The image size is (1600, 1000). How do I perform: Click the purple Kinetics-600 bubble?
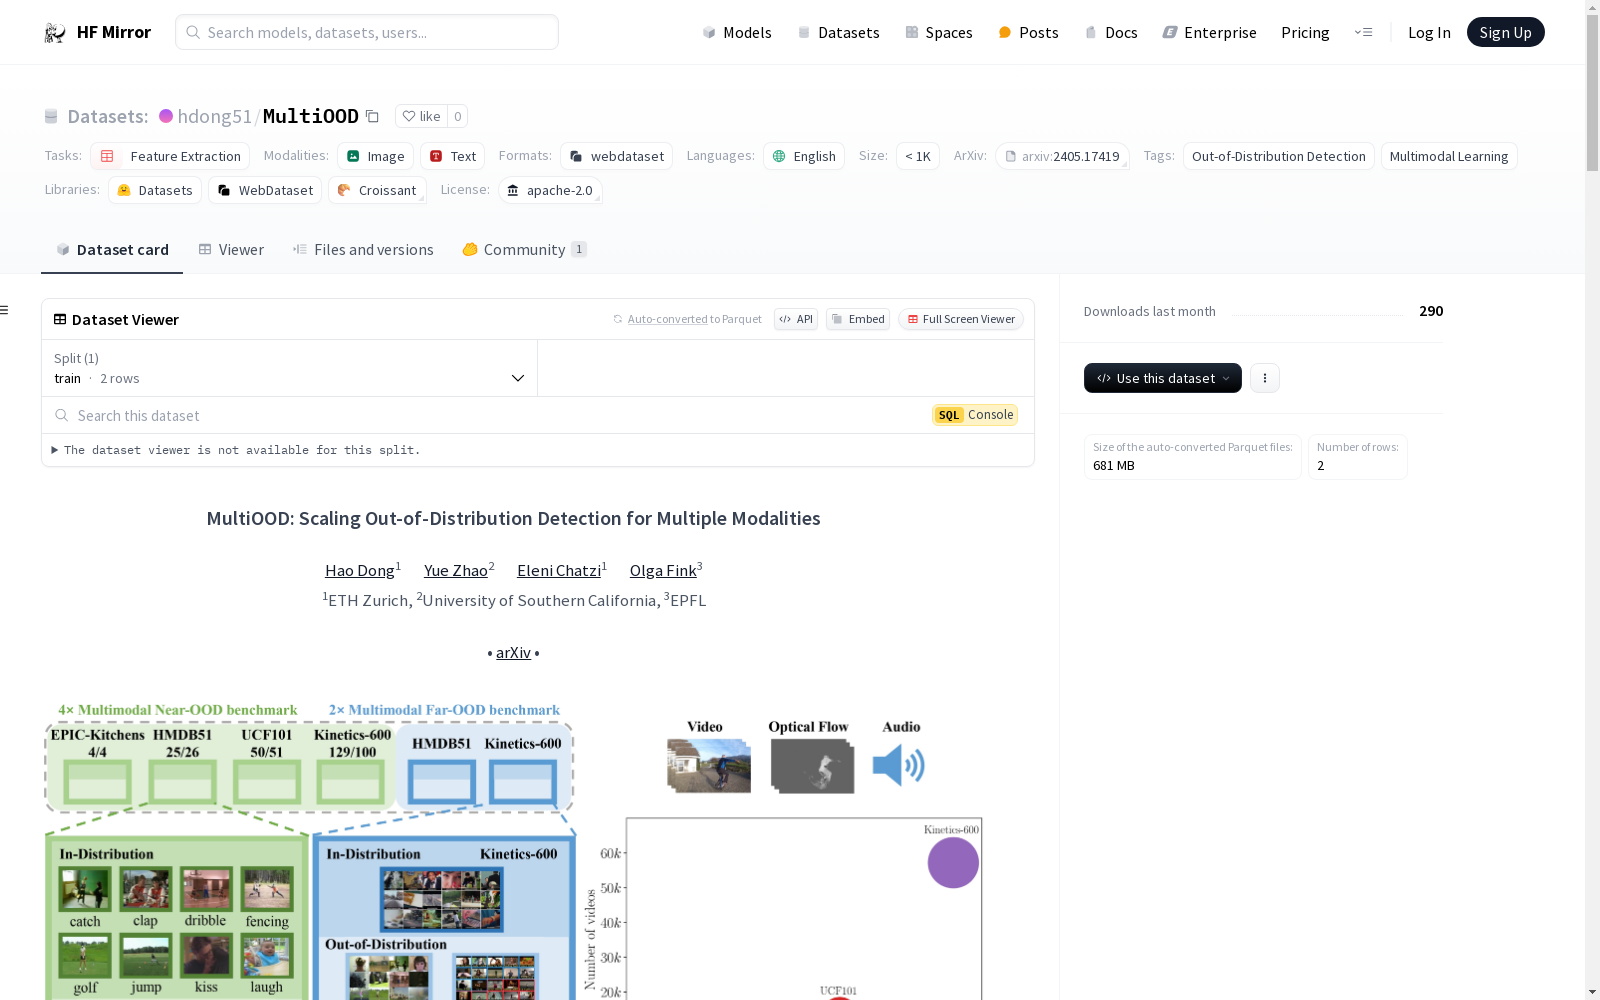point(953,863)
